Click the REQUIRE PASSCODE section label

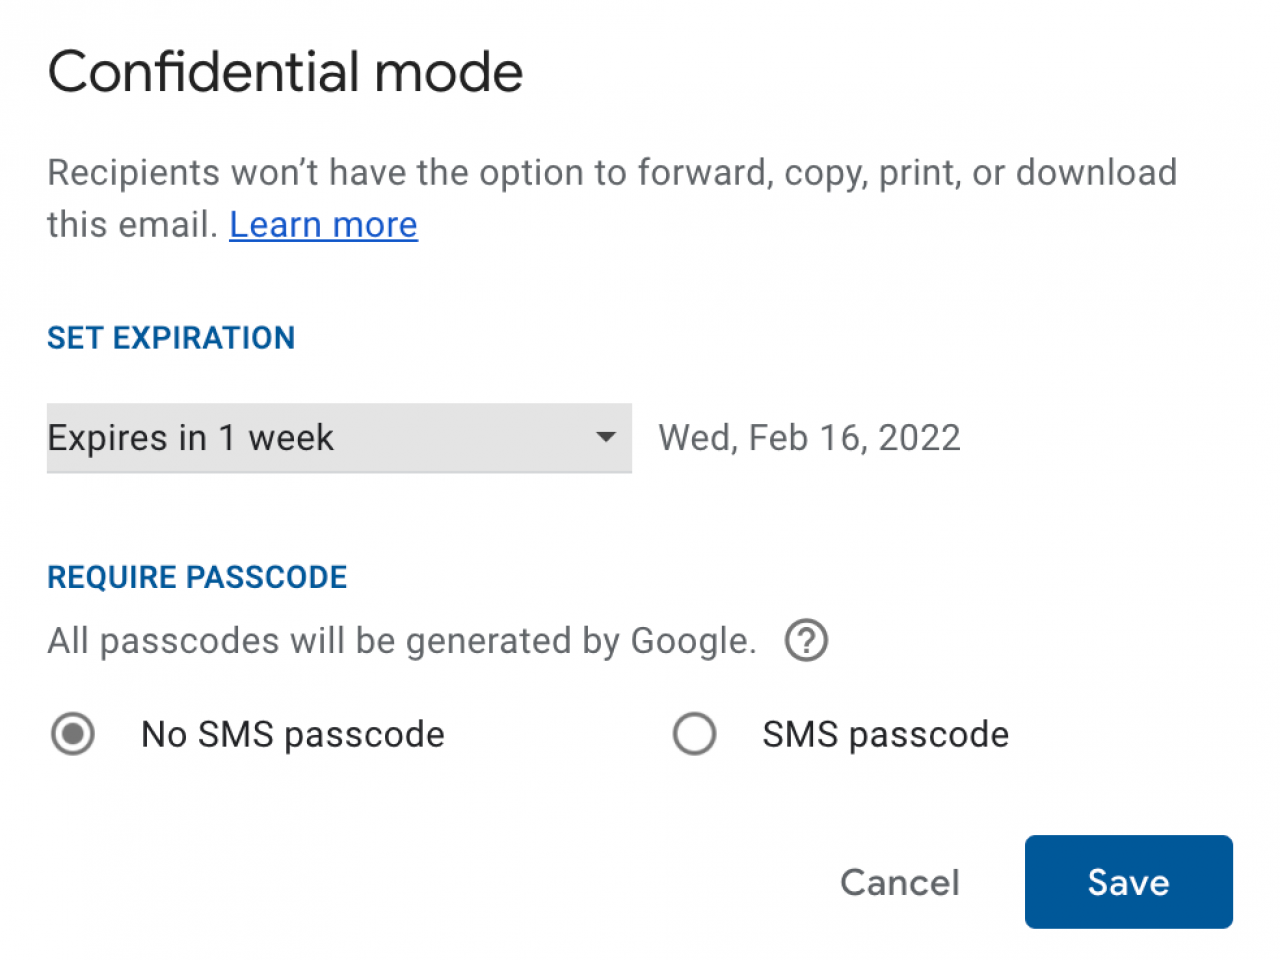pos(197,576)
